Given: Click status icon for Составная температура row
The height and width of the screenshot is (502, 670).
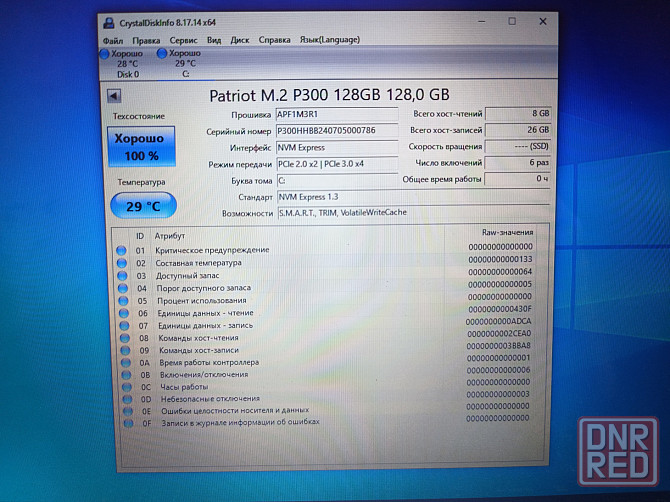Looking at the screenshot, I should point(122,263).
